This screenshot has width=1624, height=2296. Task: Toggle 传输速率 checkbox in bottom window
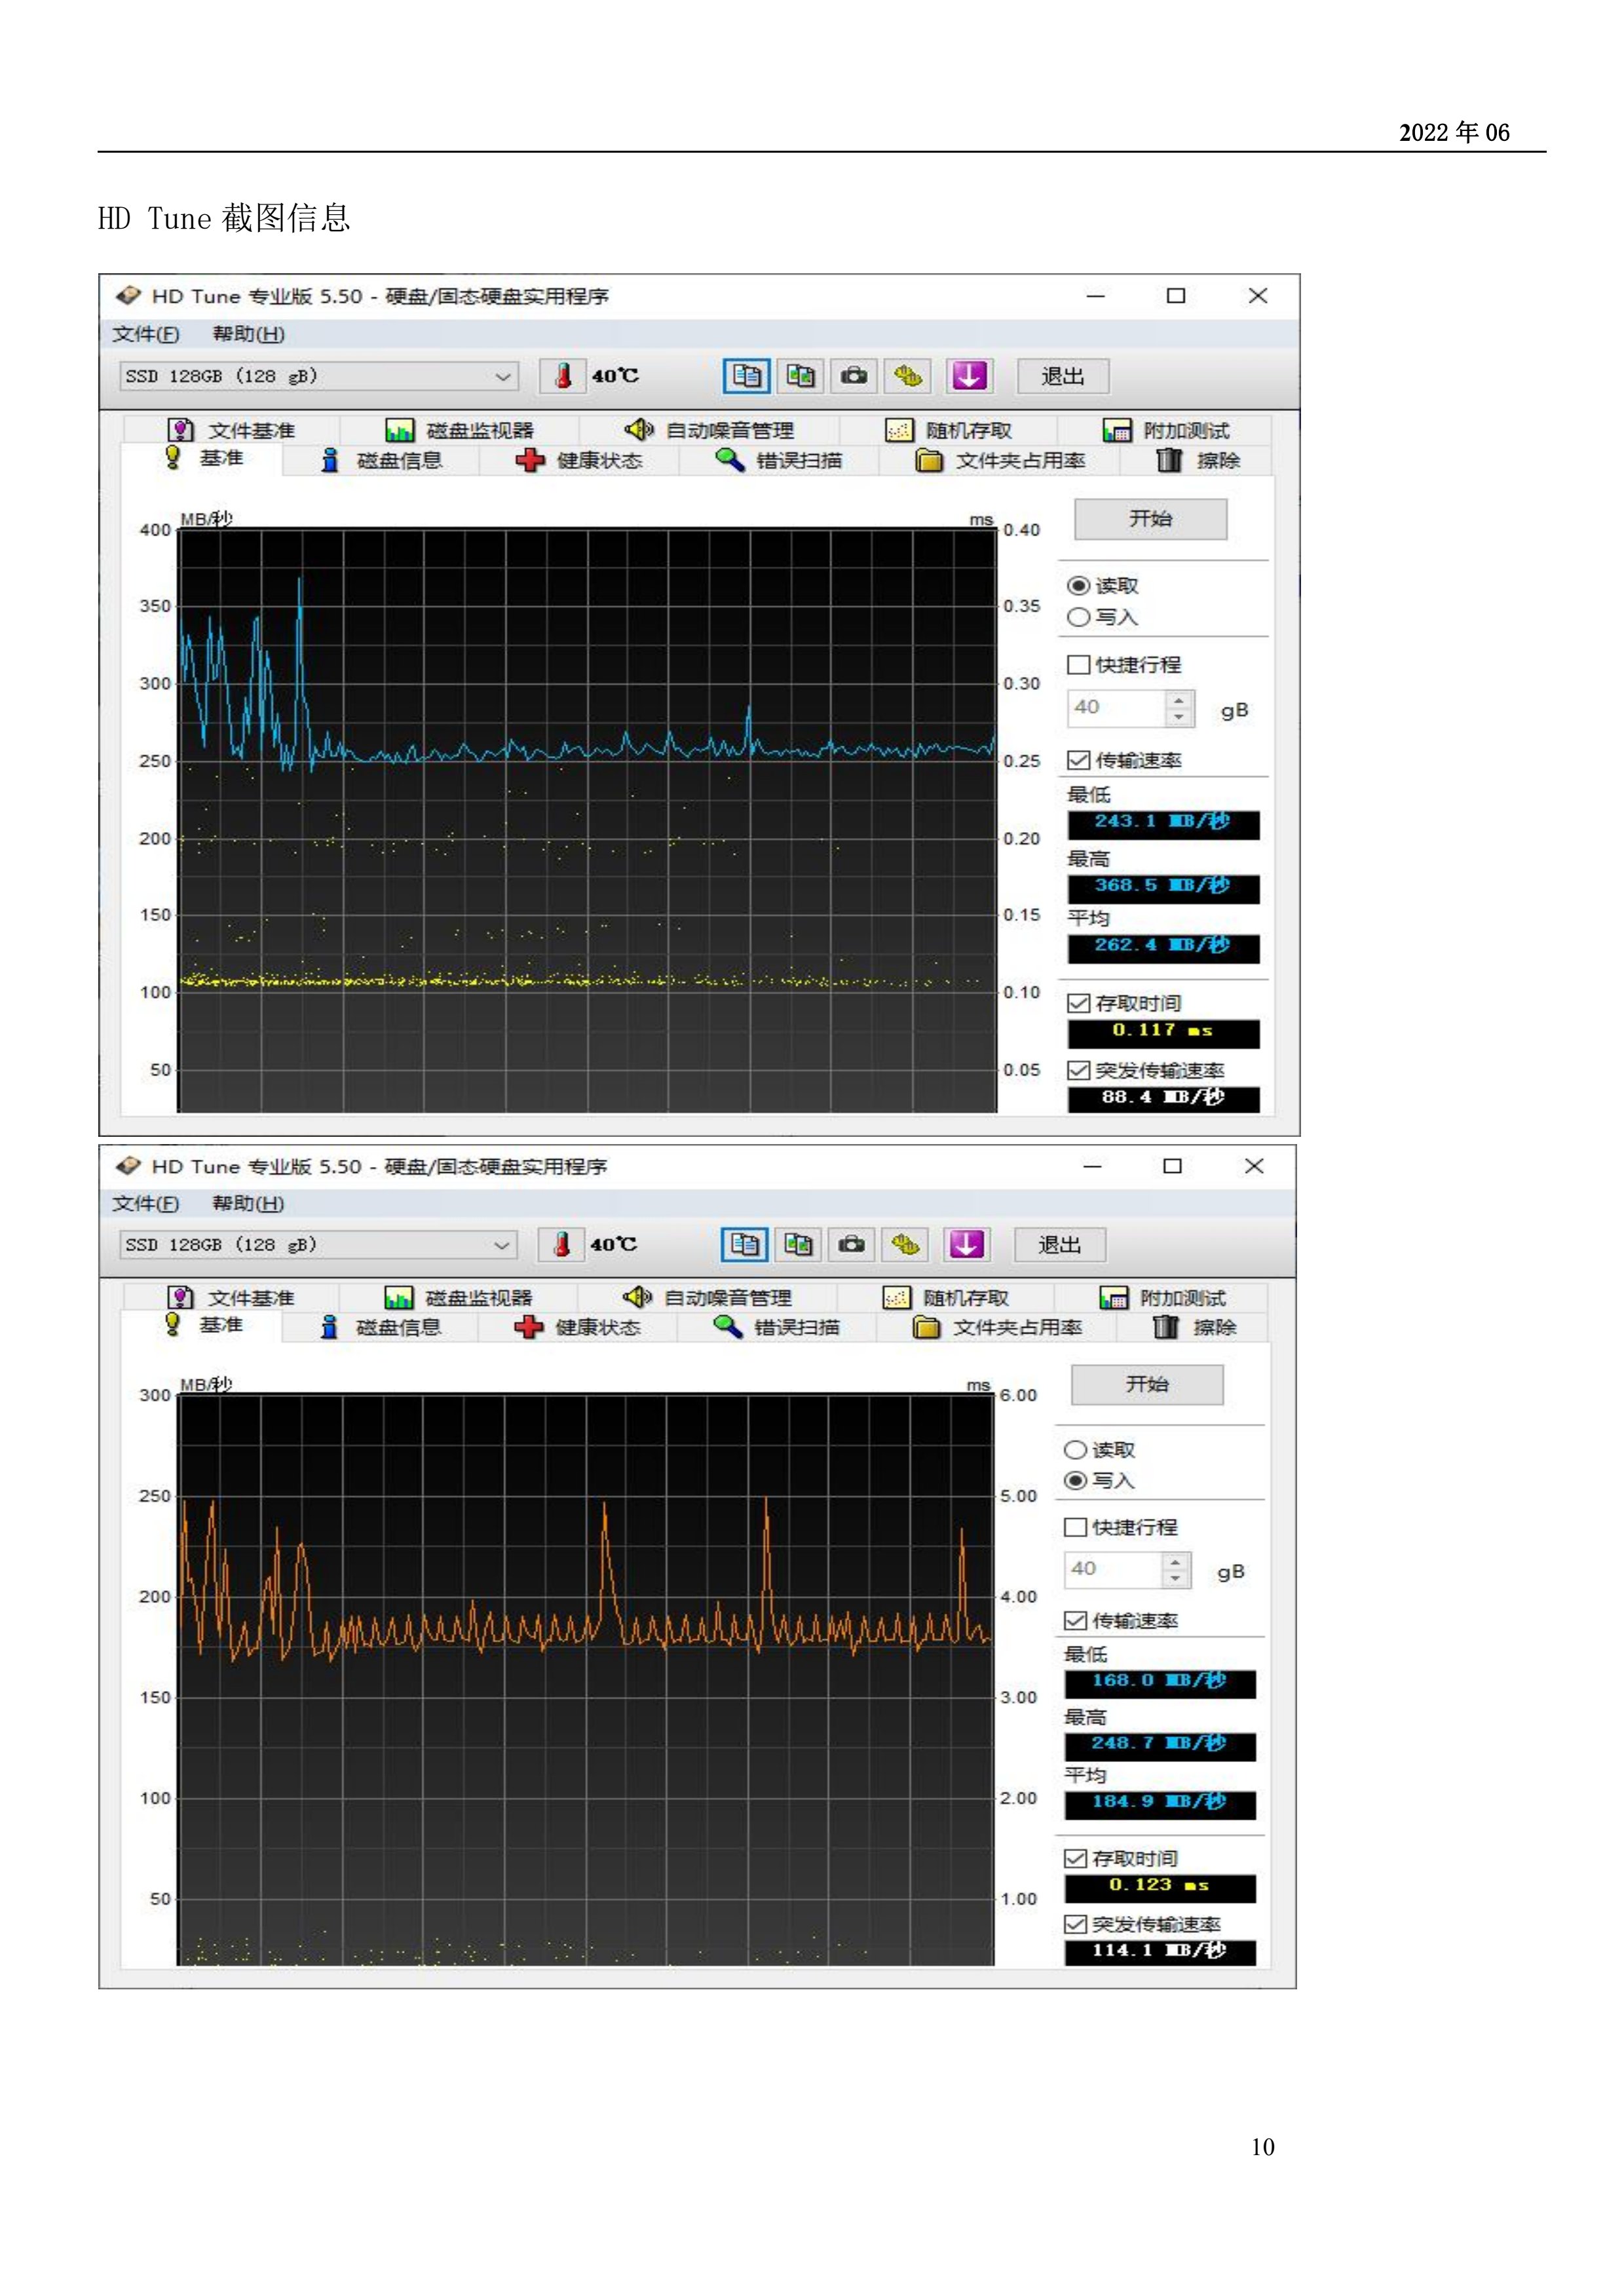(x=1075, y=1620)
